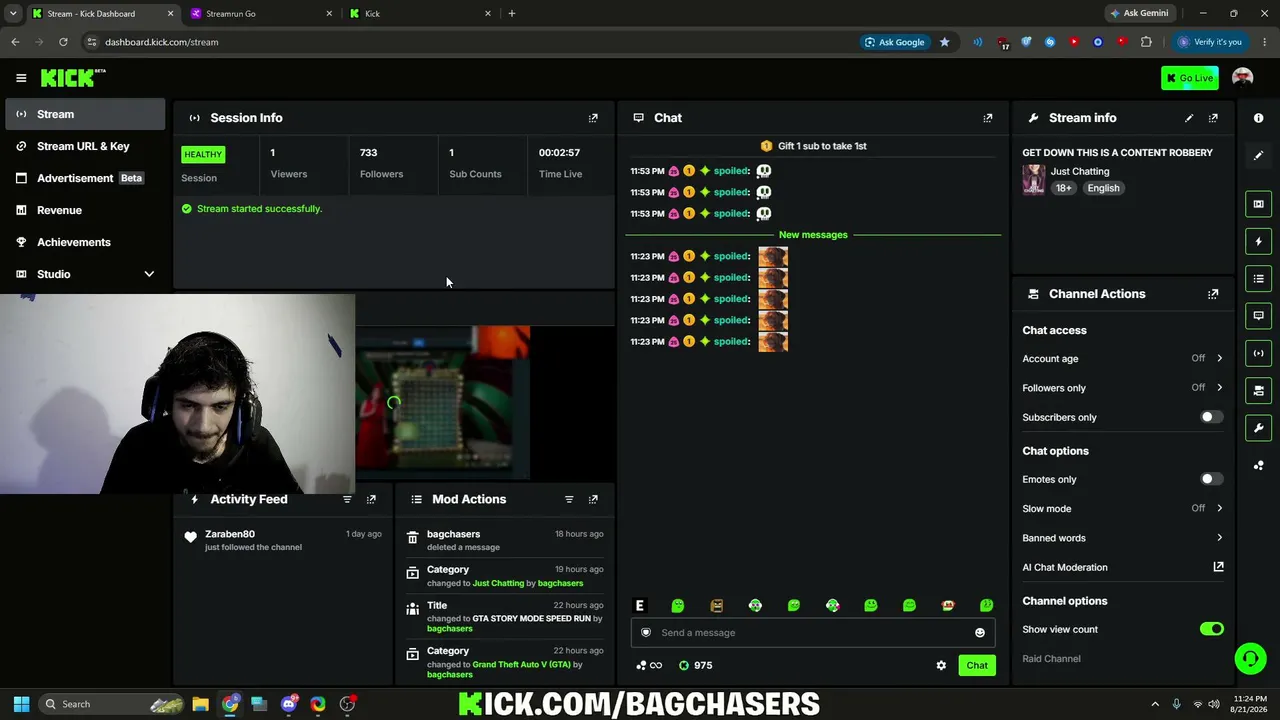Screen dimensions: 1280x720
Task: Click the Windows taskbar Search box
Action: point(112,704)
